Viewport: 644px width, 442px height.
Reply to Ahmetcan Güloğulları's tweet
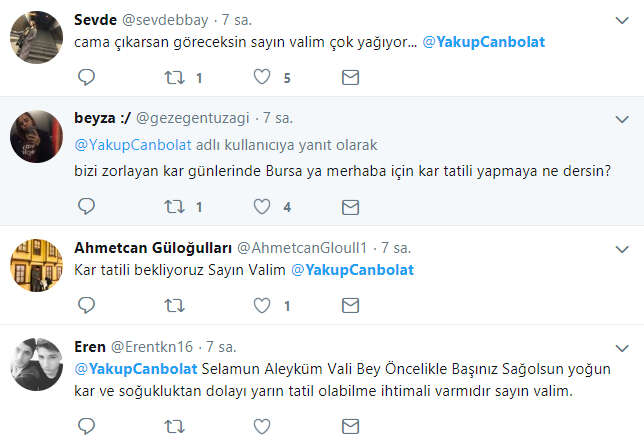point(86,305)
